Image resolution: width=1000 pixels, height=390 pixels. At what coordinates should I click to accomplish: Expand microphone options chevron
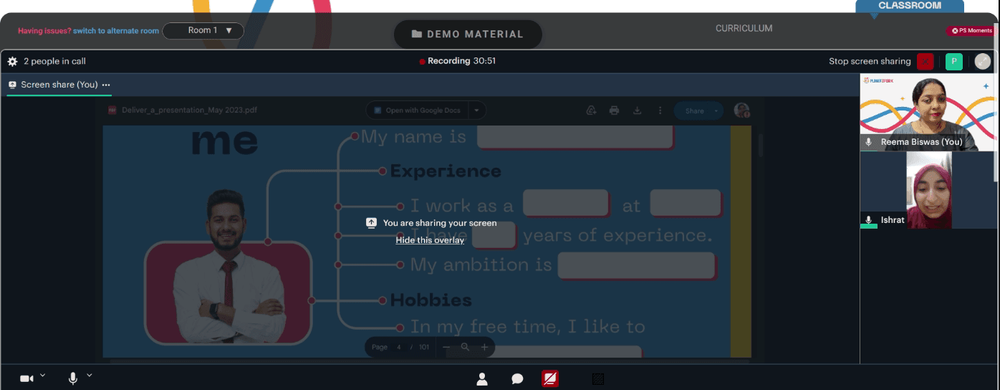point(89,375)
